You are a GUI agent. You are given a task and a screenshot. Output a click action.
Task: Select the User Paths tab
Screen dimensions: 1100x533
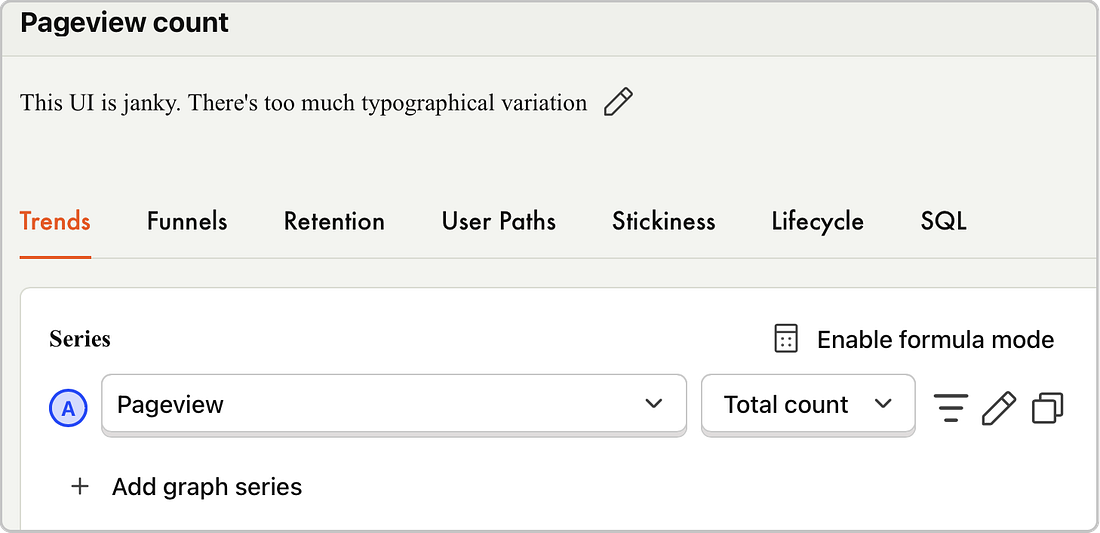click(x=499, y=222)
